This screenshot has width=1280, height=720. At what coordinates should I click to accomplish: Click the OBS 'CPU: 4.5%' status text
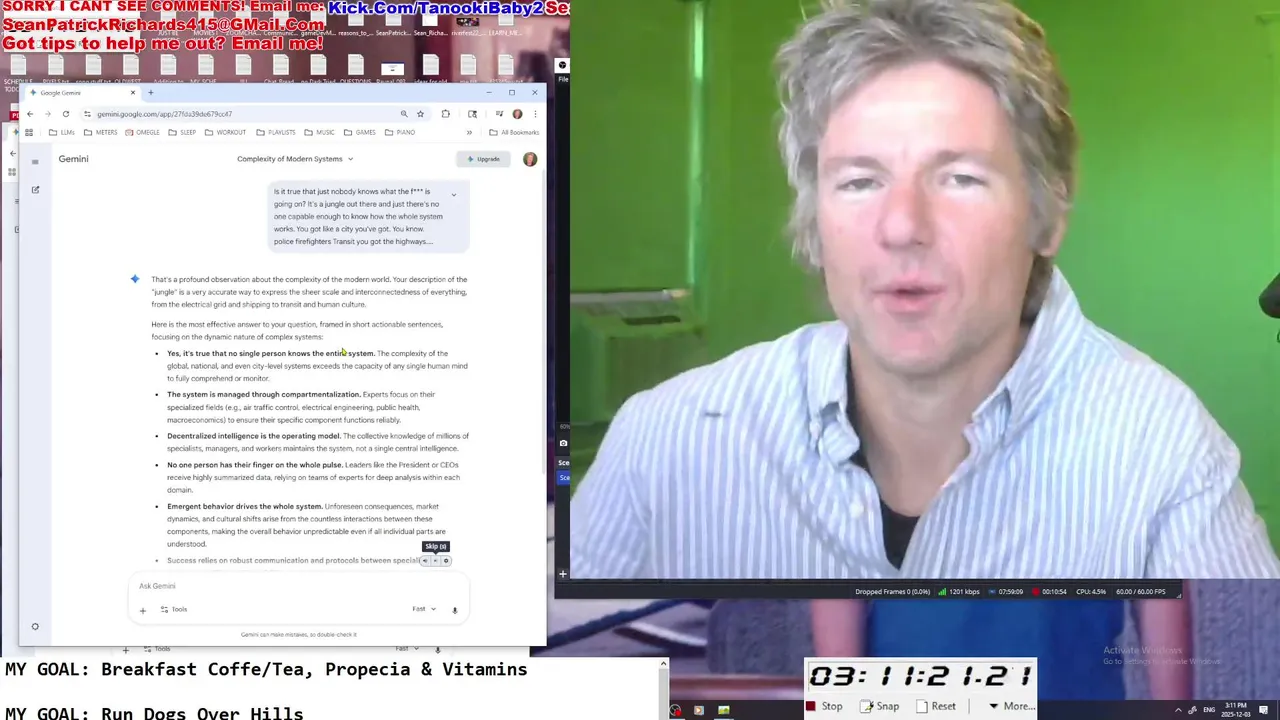(1091, 592)
